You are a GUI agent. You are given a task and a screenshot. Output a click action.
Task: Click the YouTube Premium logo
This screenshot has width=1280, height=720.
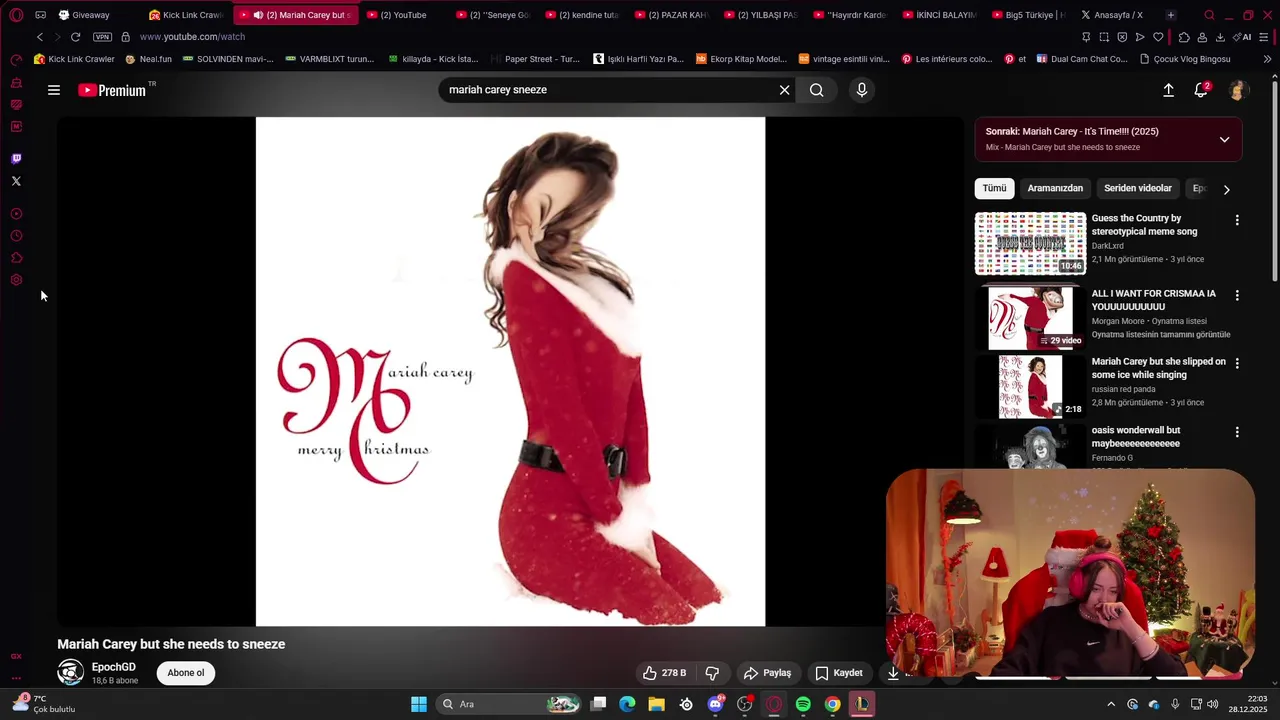point(112,90)
